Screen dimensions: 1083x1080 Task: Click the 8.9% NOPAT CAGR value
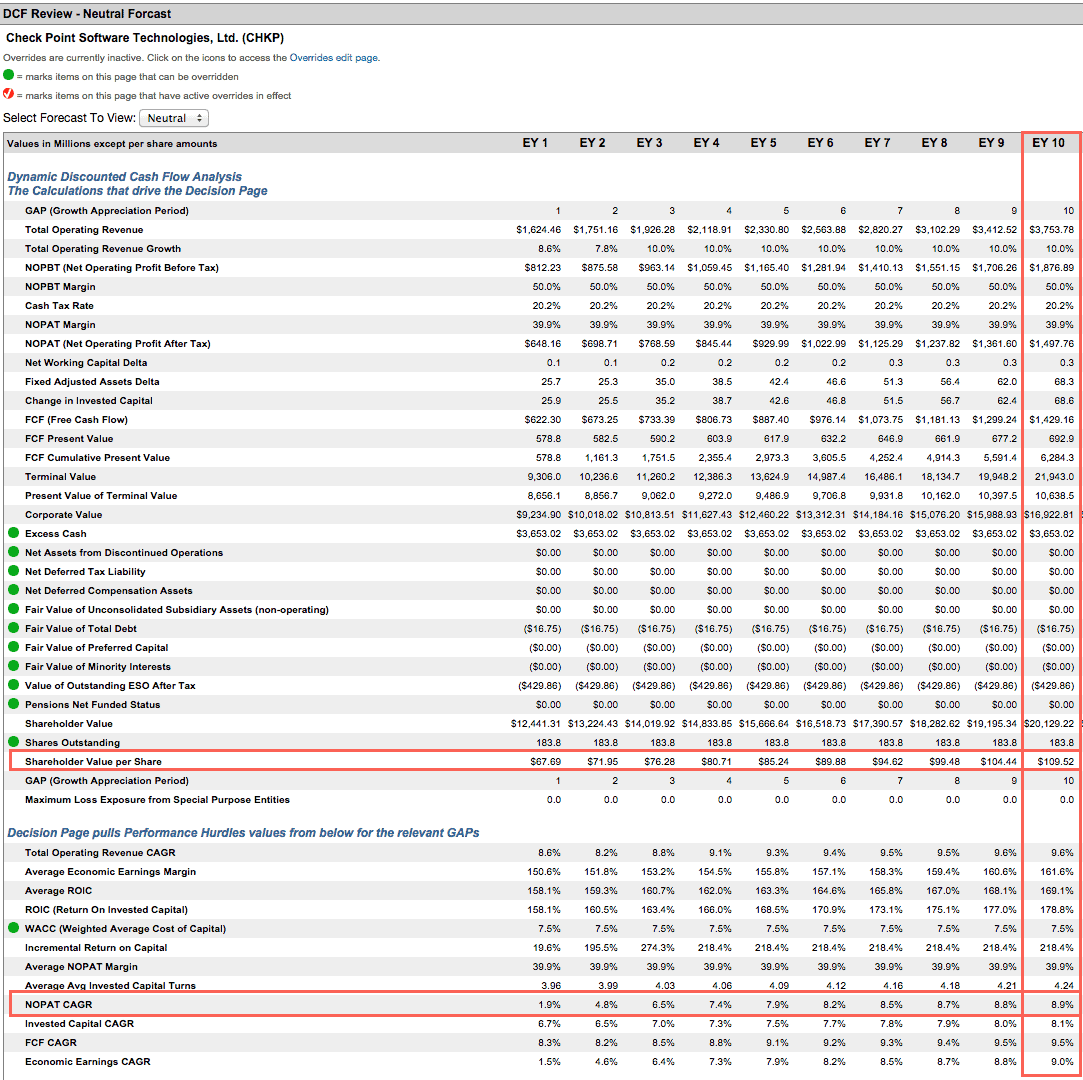point(1062,1005)
